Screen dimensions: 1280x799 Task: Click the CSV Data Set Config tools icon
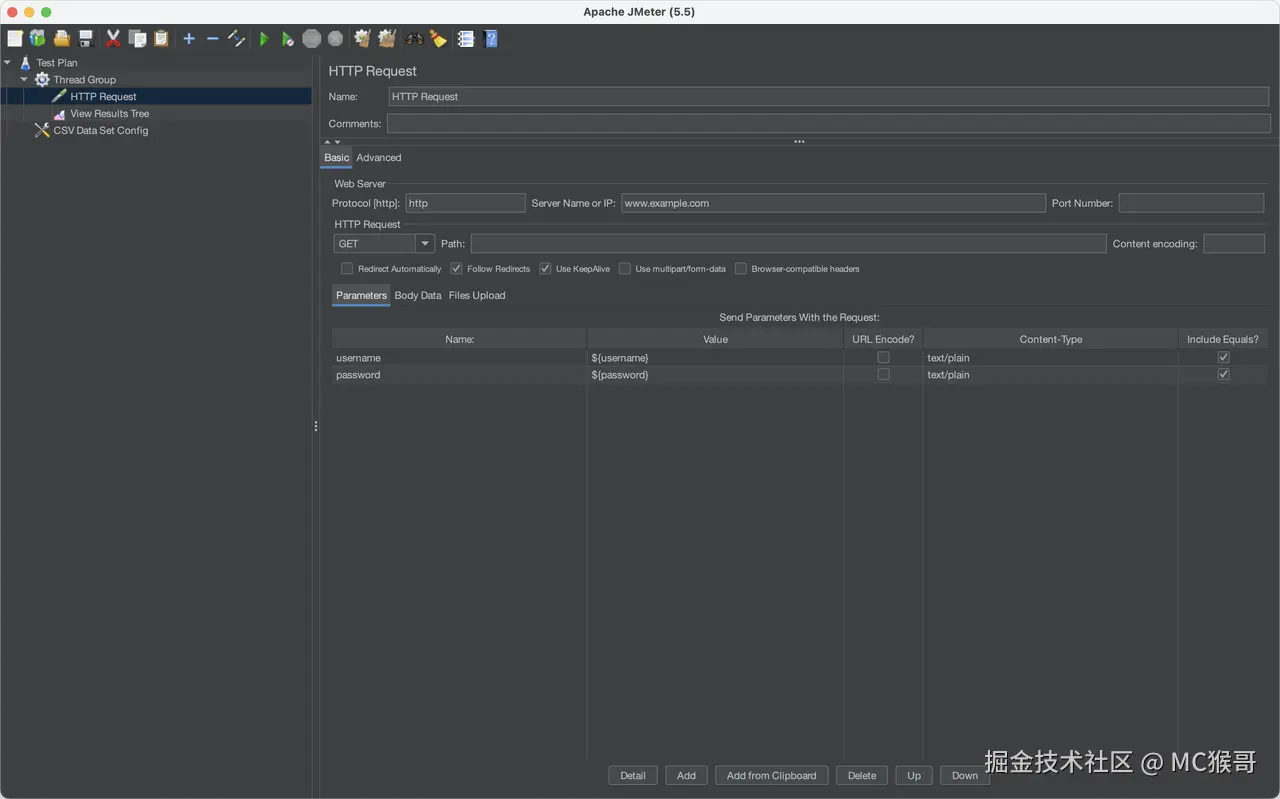tap(42, 130)
